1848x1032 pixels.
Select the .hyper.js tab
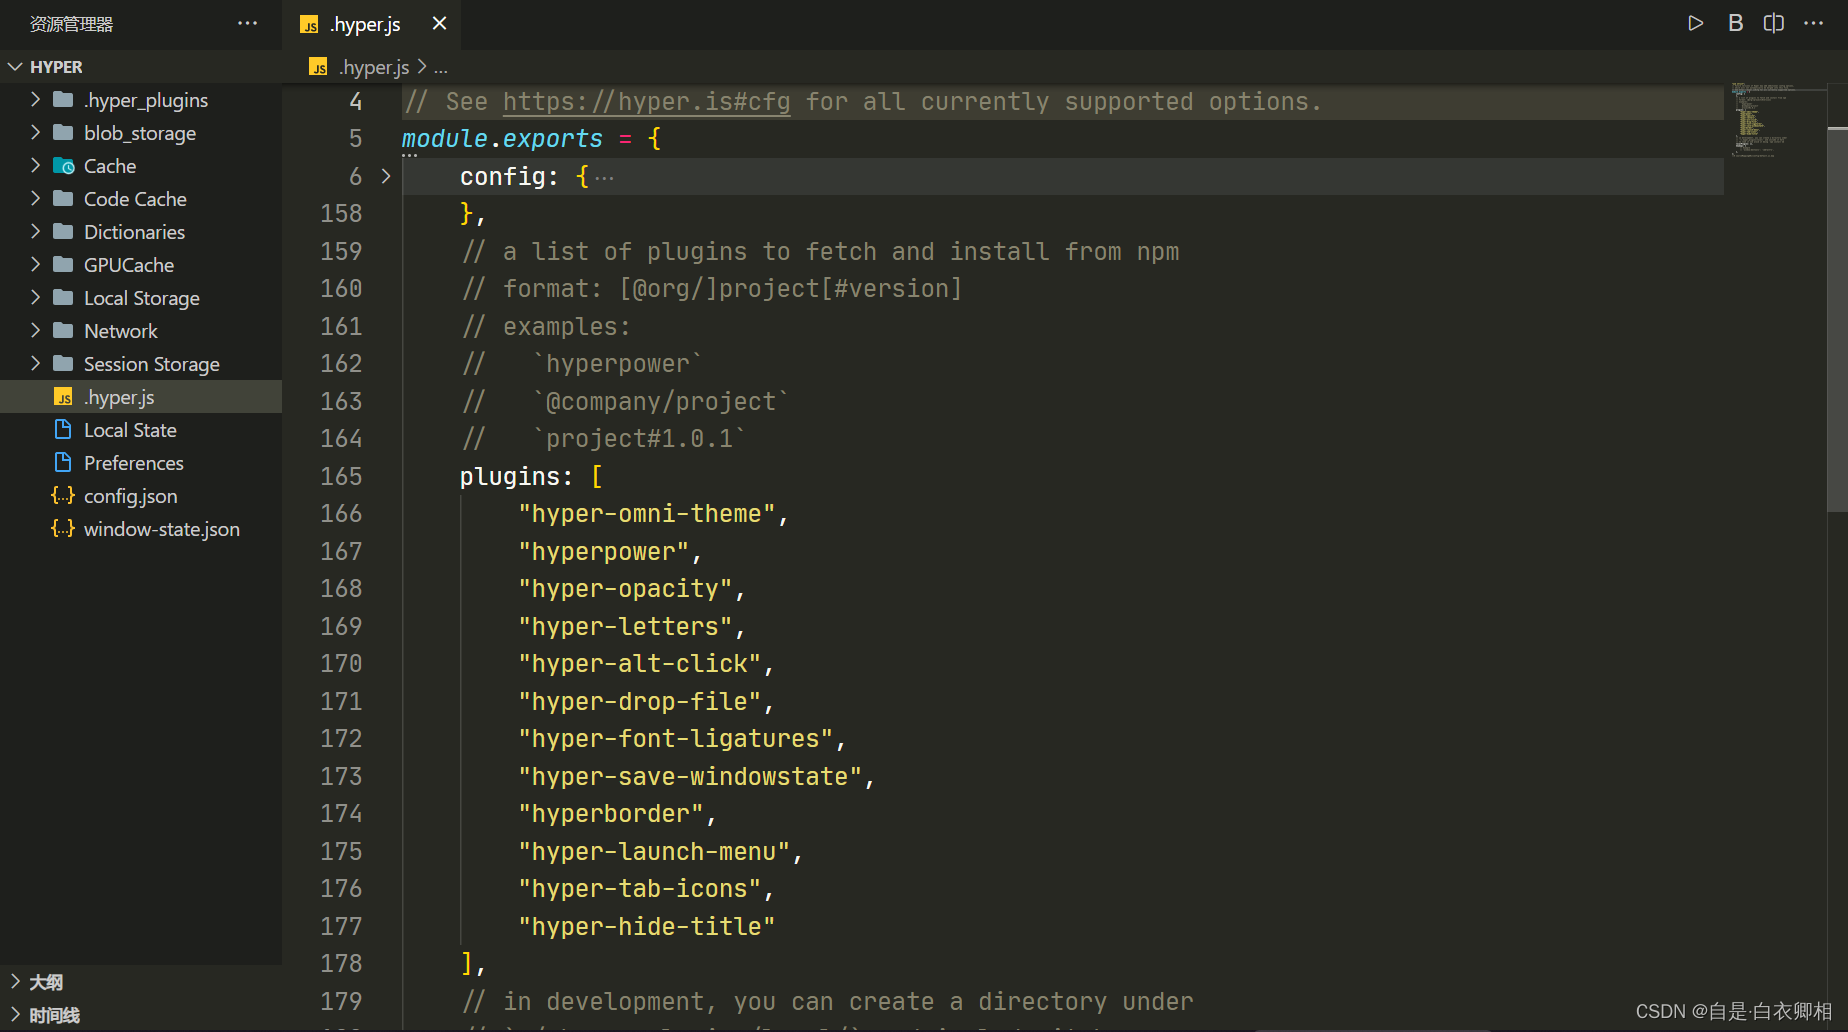[372, 24]
